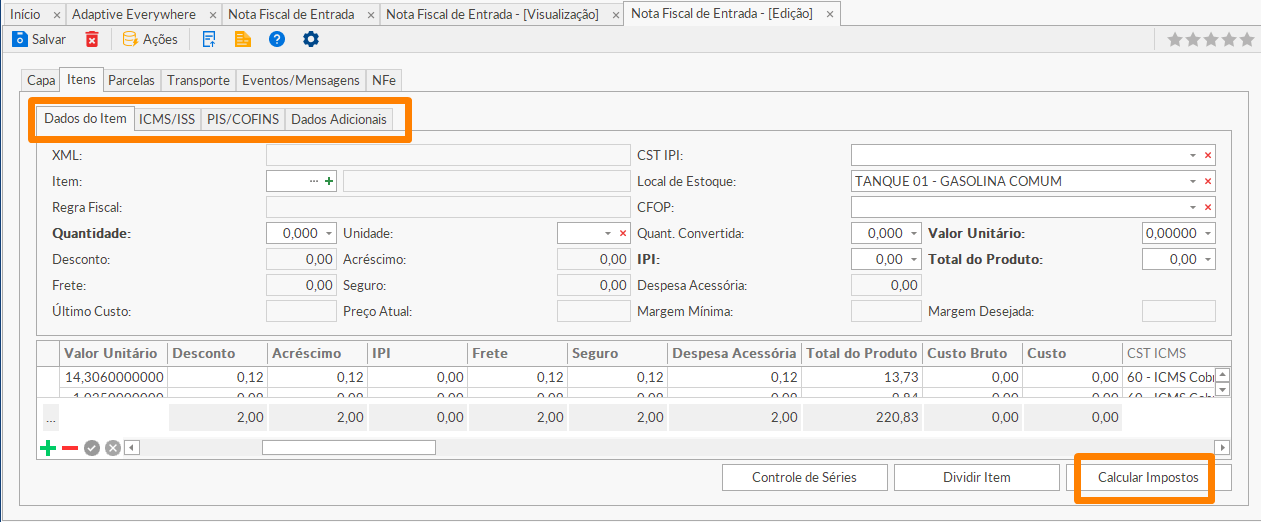
Task: Confirm the grid edit with the gray check icon
Action: point(92,448)
